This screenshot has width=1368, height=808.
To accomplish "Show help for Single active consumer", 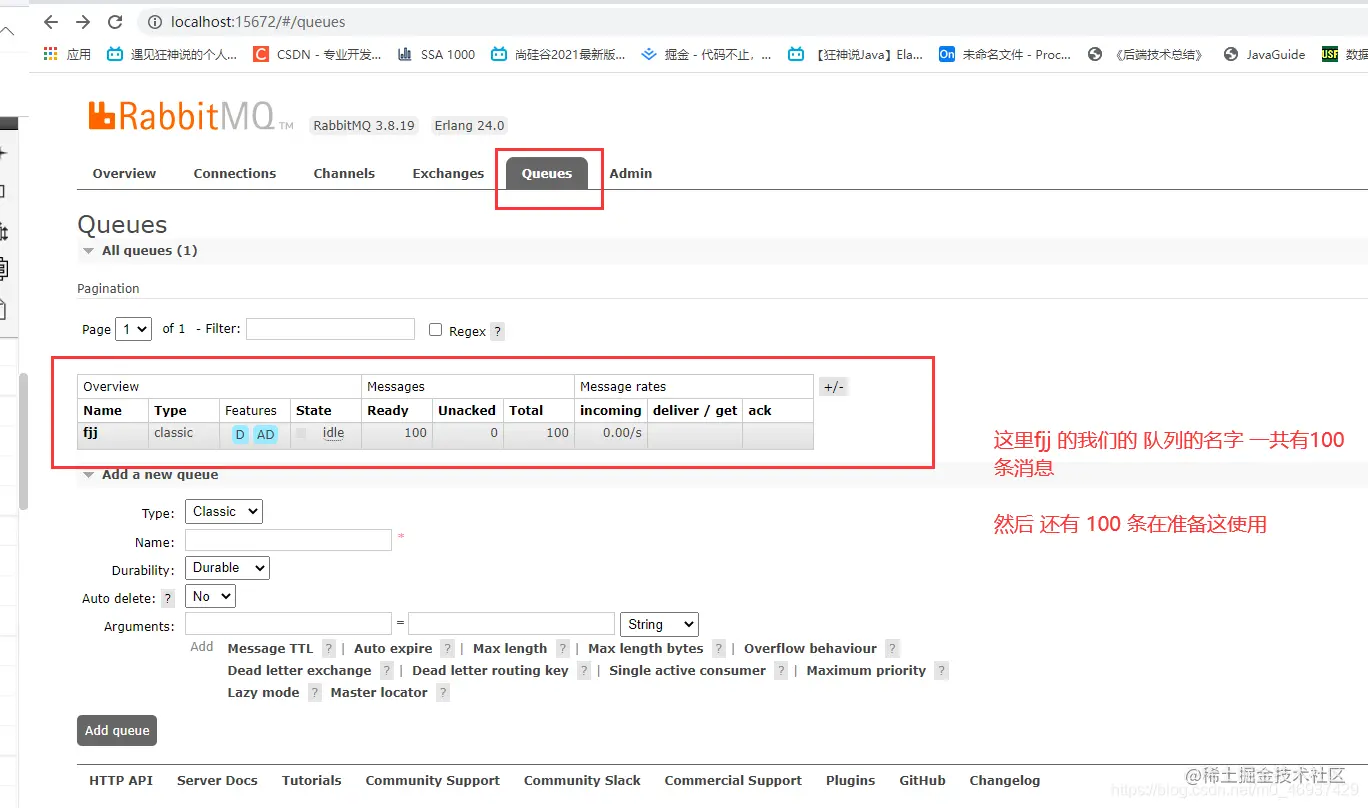I will tap(781, 671).
